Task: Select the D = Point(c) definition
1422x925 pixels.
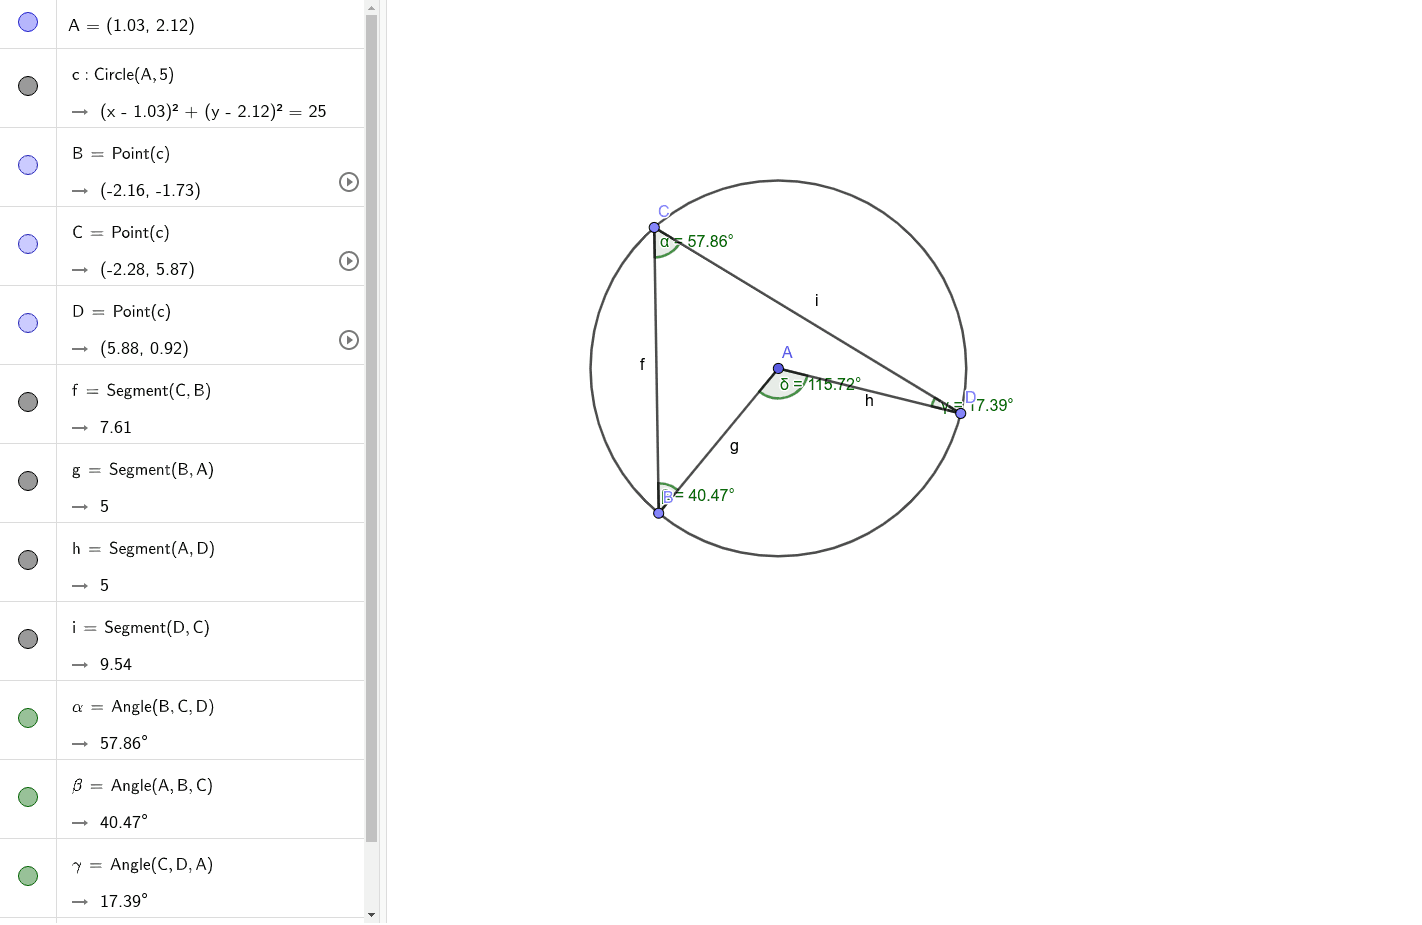Action: [x=121, y=312]
